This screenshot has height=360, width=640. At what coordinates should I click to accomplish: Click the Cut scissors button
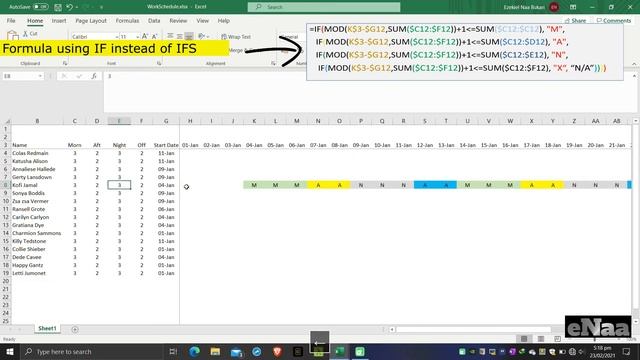(30, 34)
